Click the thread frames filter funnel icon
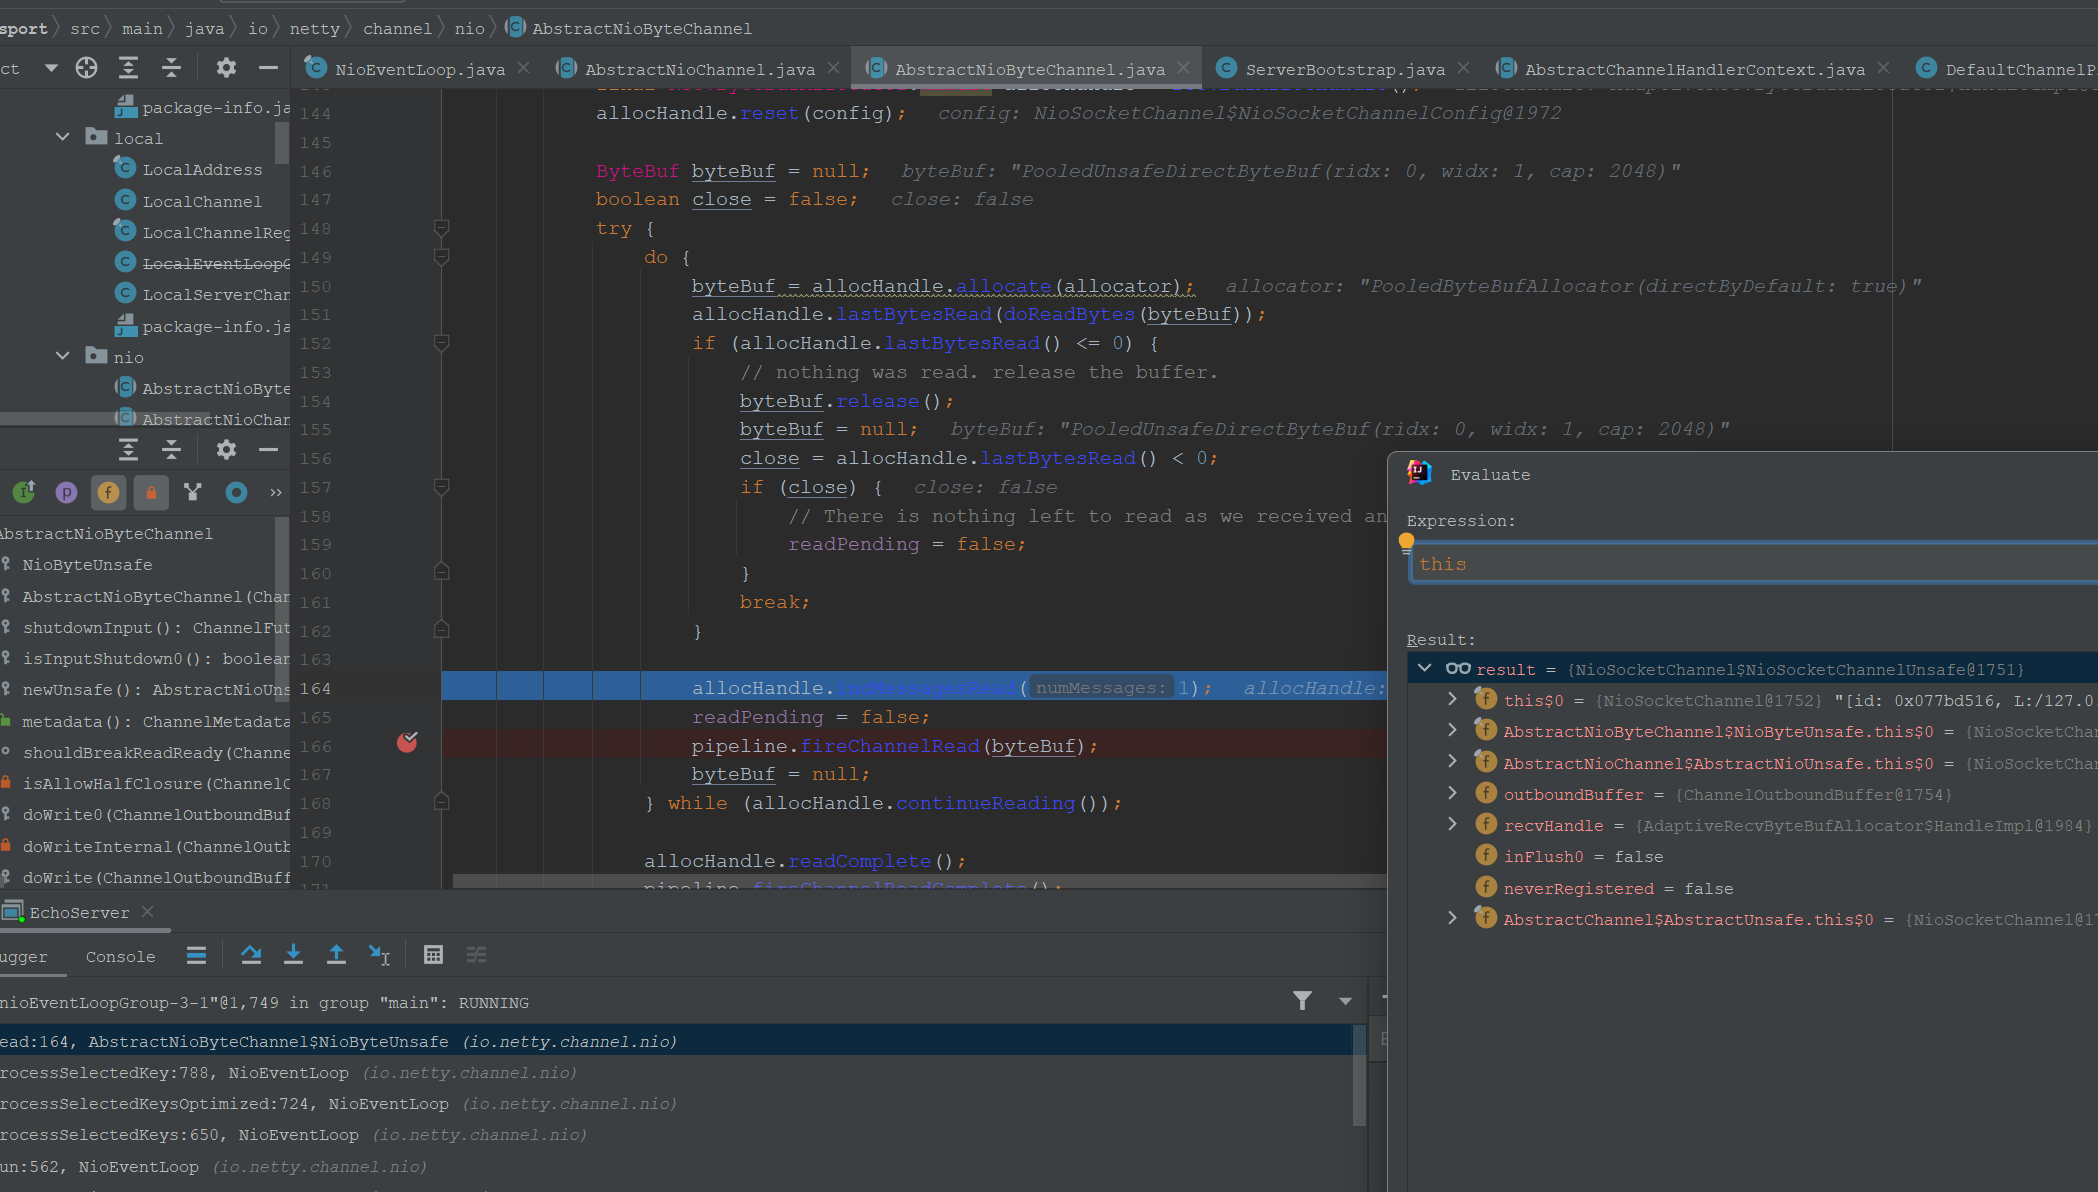2098x1192 pixels. tap(1302, 1001)
